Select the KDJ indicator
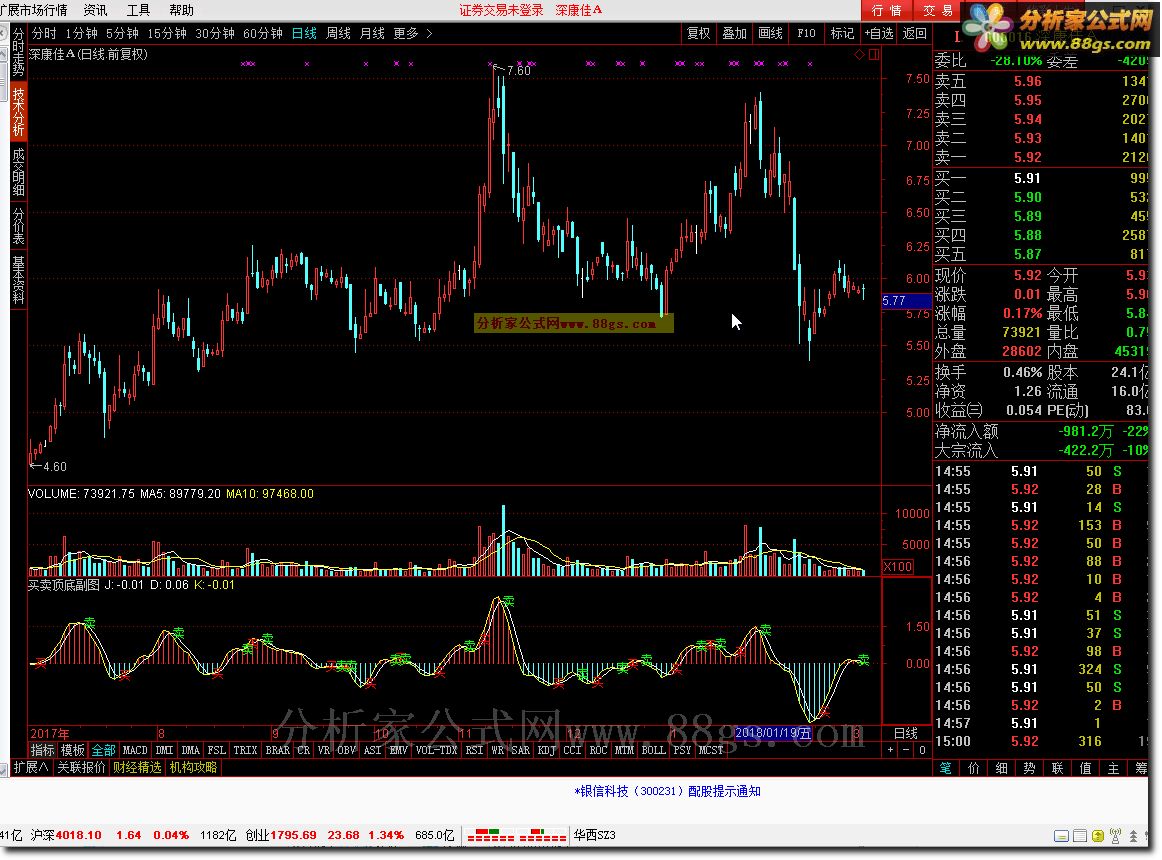This screenshot has height=860, width=1162. point(546,750)
